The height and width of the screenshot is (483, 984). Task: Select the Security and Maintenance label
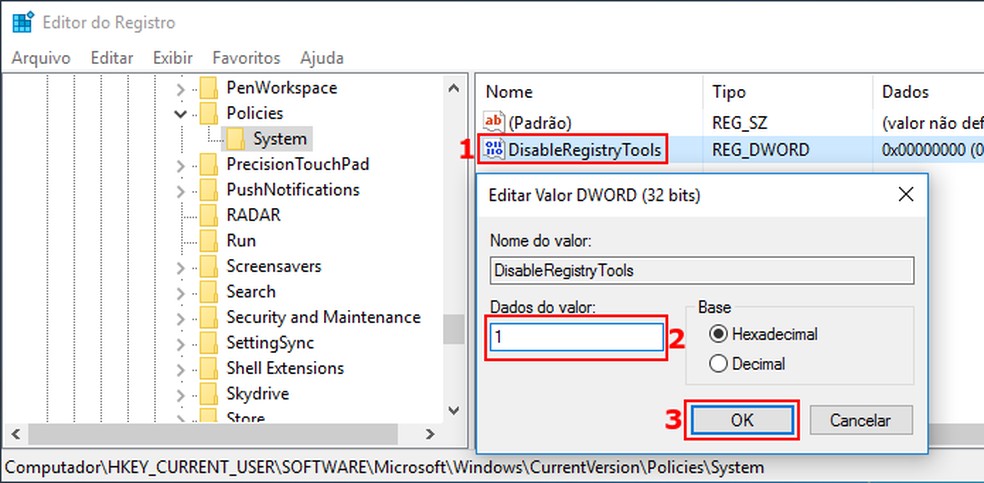(x=323, y=317)
